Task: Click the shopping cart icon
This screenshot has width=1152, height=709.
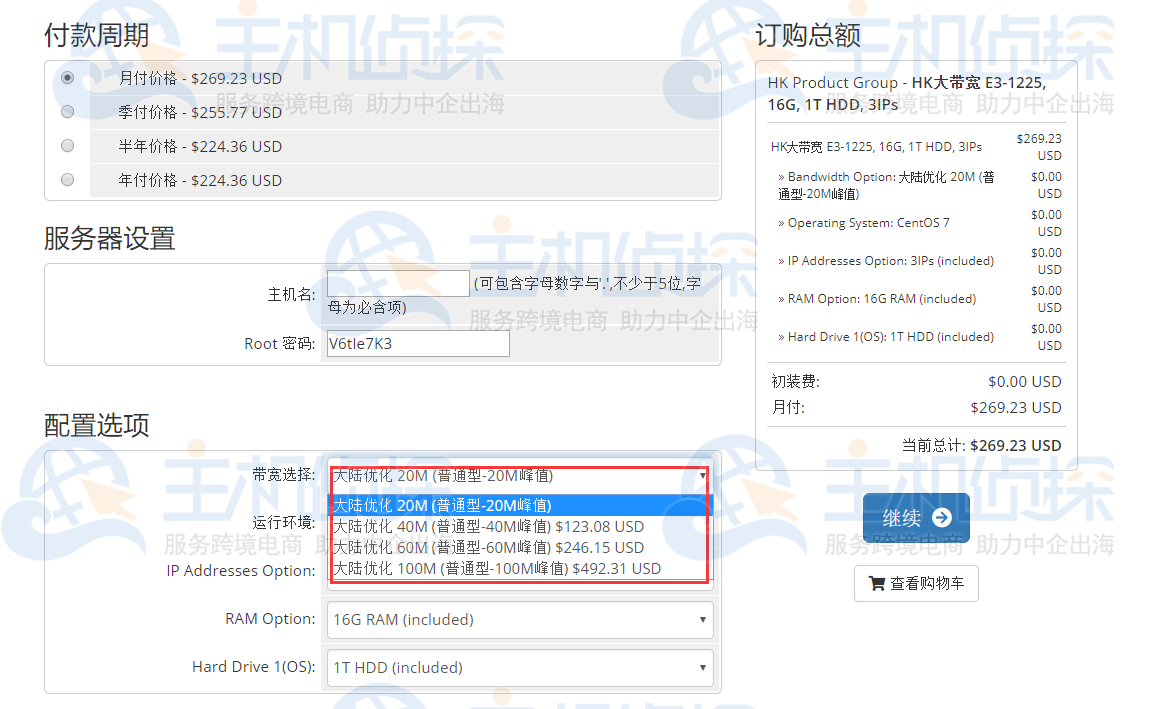Action: [876, 583]
